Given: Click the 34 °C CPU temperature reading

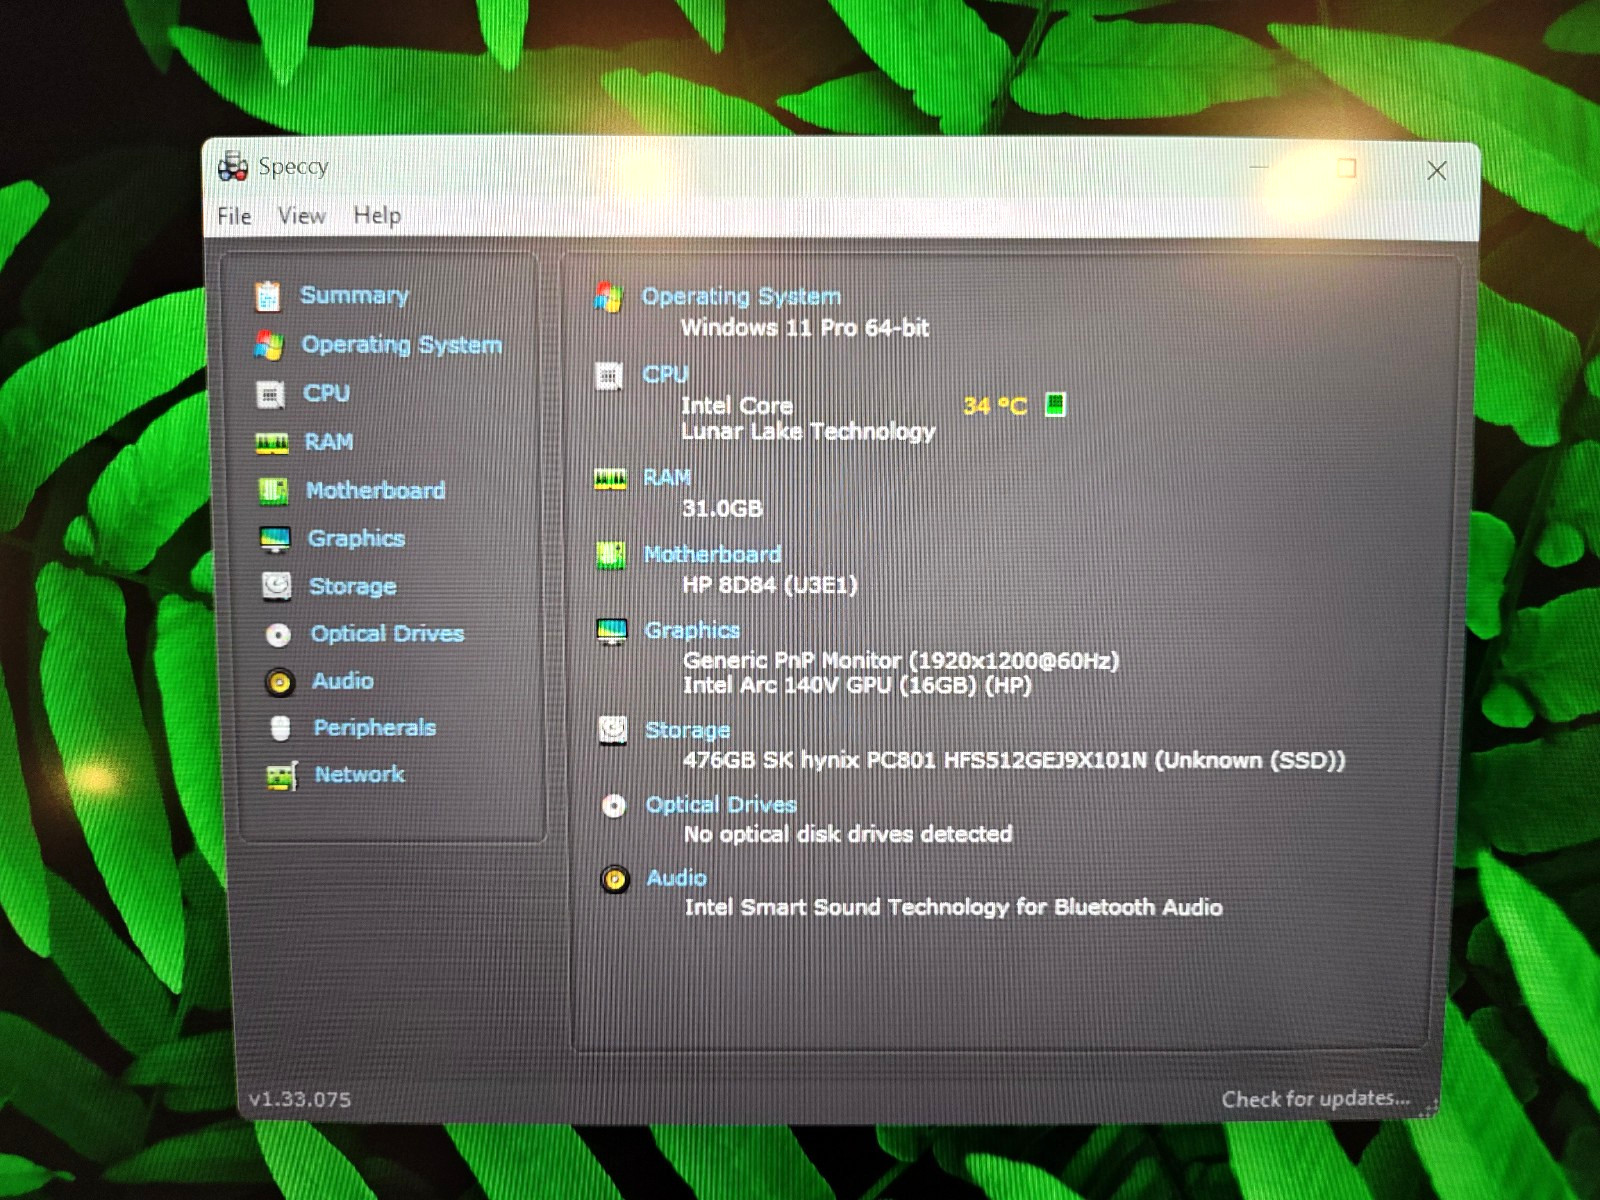Looking at the screenshot, I should (995, 406).
